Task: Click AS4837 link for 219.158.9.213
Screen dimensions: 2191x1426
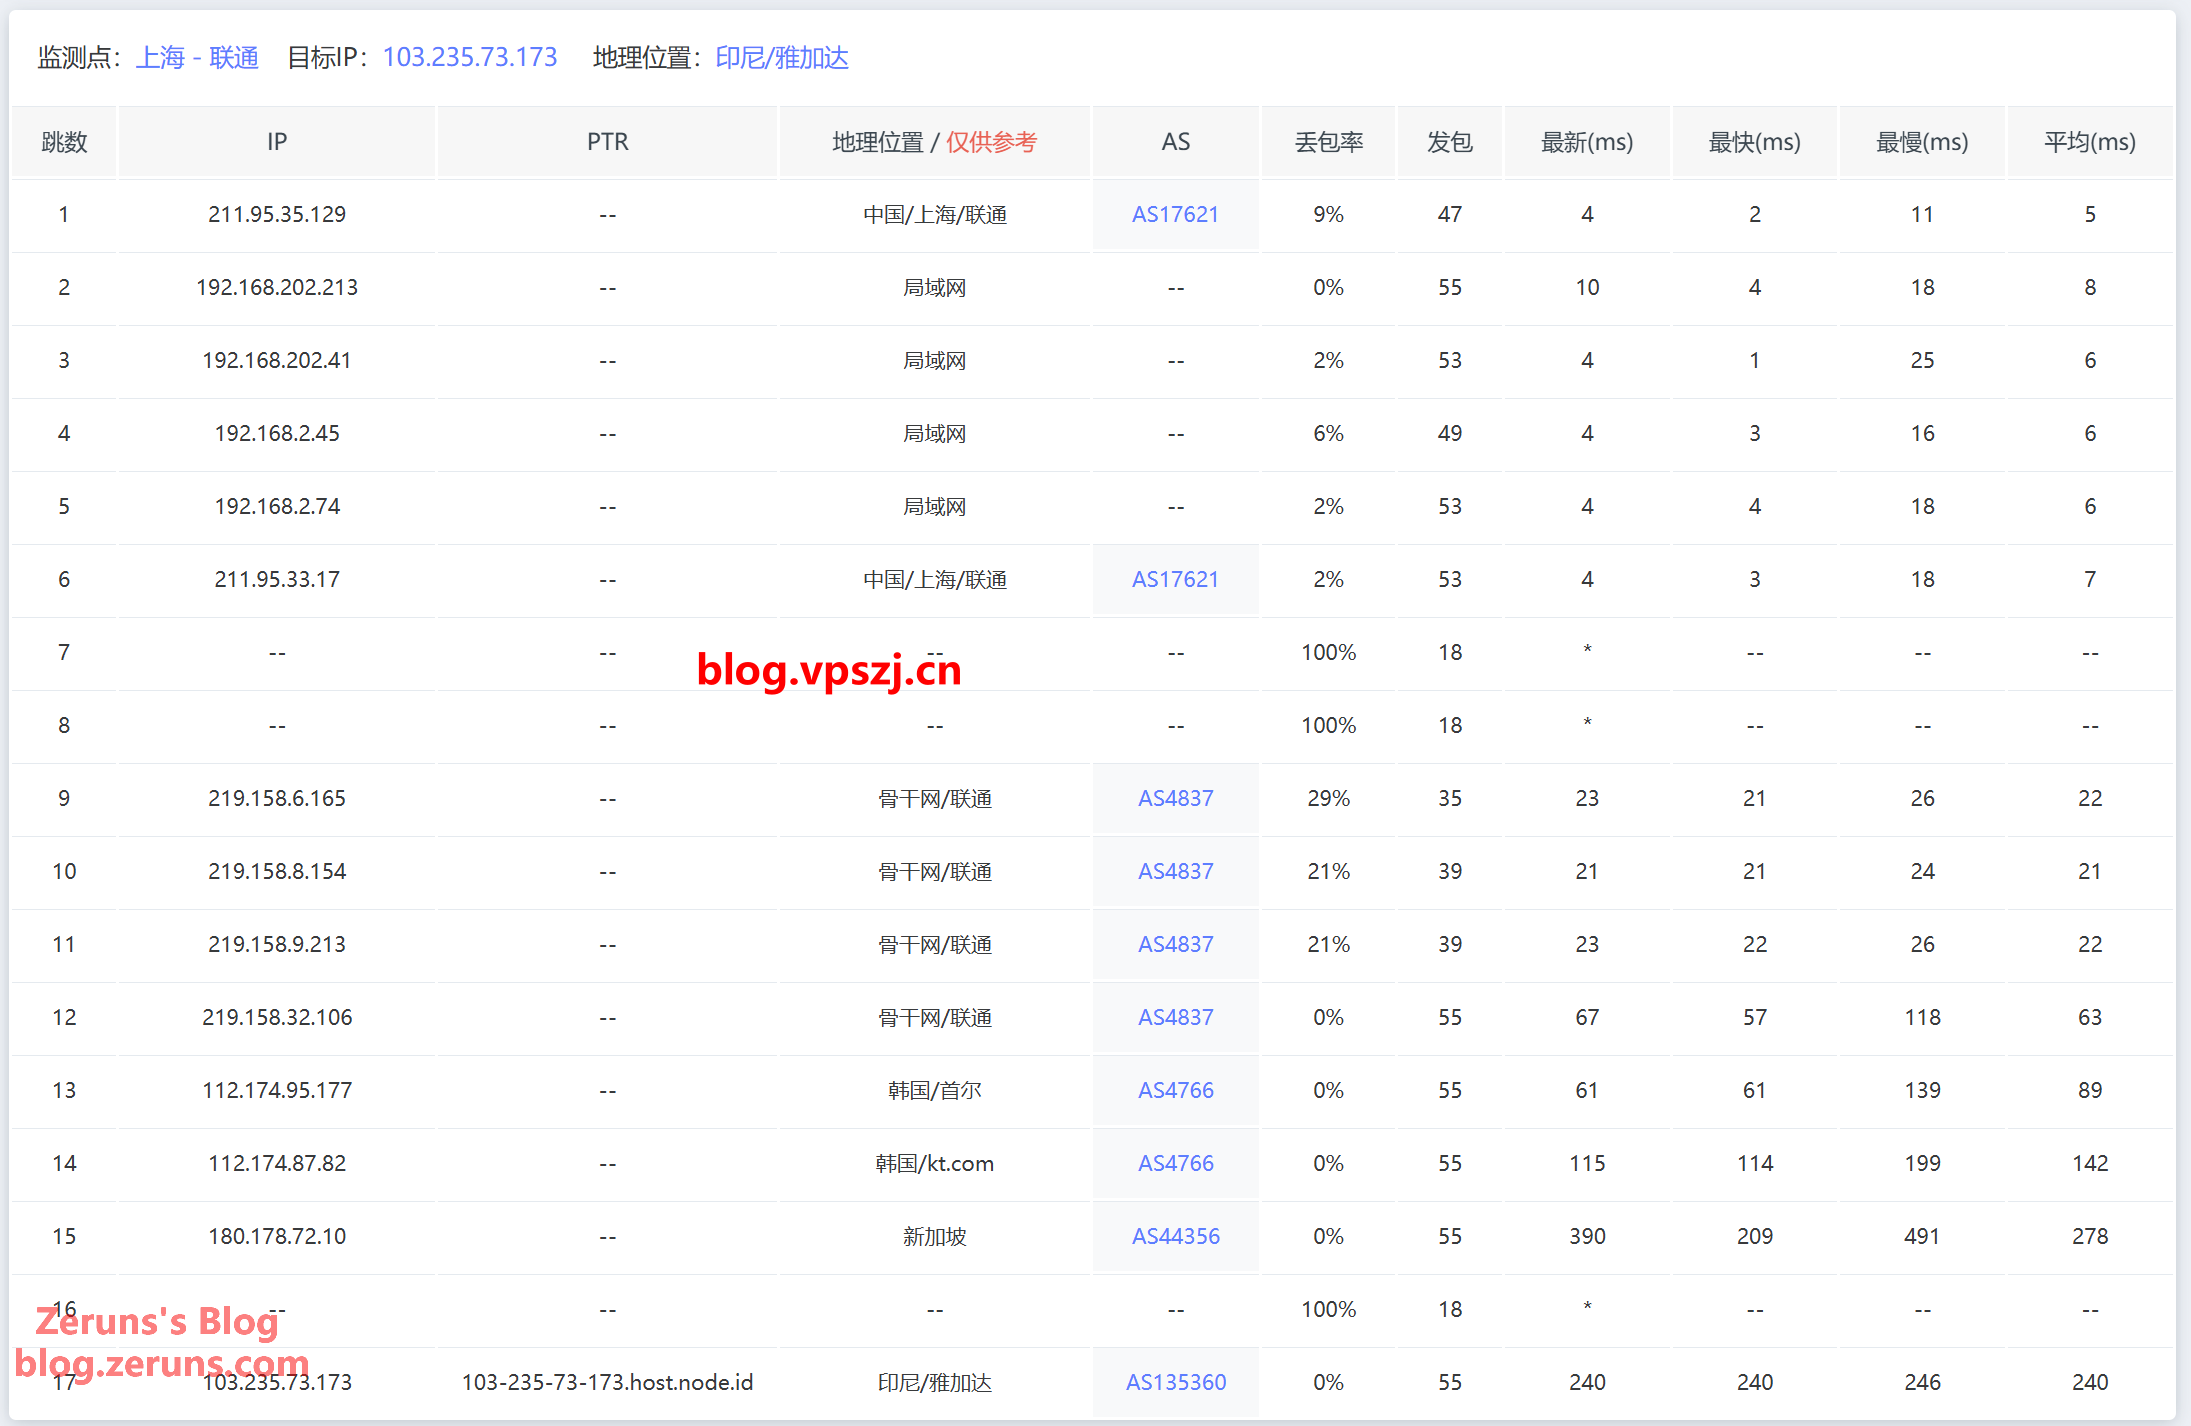Action: tap(1175, 944)
